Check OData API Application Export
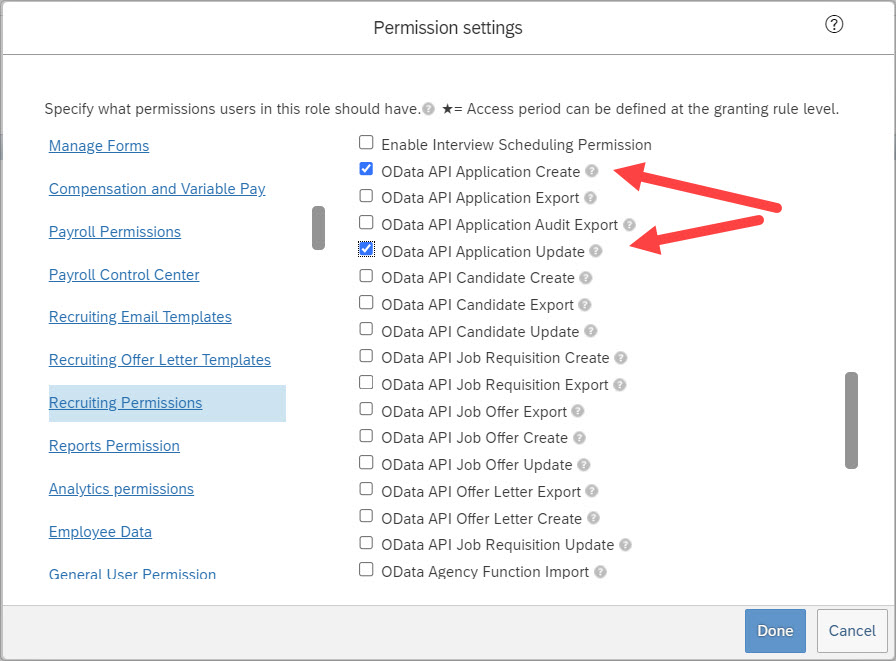Screen dimensions: 896x661 [366, 196]
